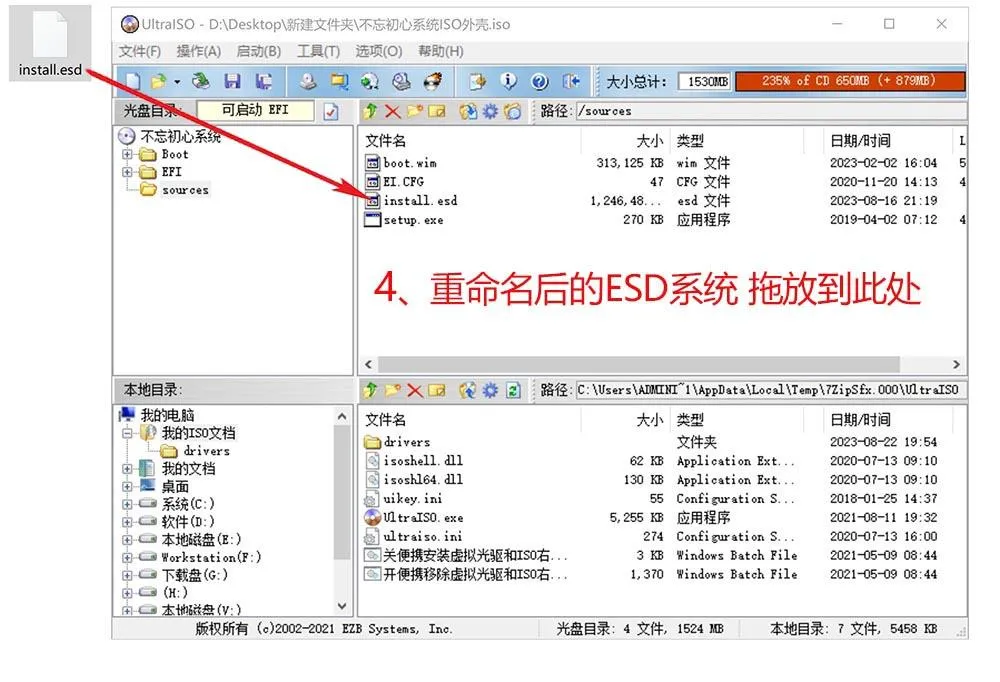Screen dimensions: 1000x682
Task: Click boot image checkmark icon beside 可启动 EFI
Action: 332,111
